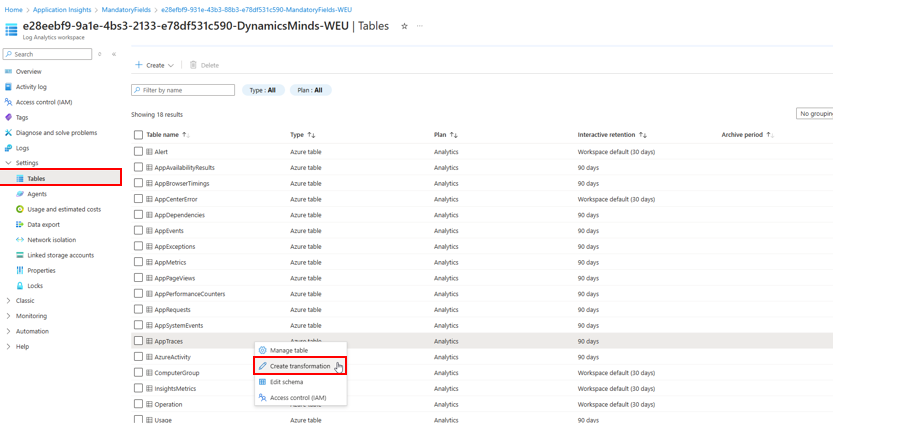Open the MandatoryFields-WEU breadcrumb link

point(257,10)
